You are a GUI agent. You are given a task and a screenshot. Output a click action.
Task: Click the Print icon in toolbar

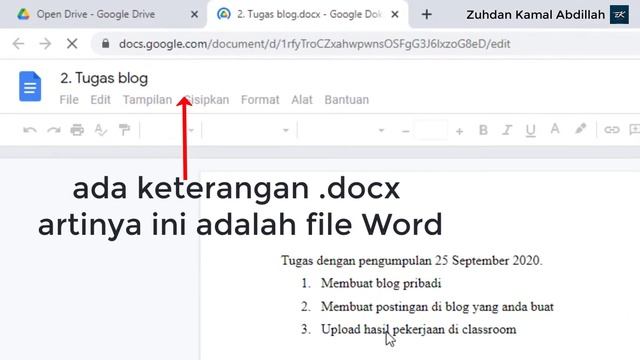click(77, 130)
